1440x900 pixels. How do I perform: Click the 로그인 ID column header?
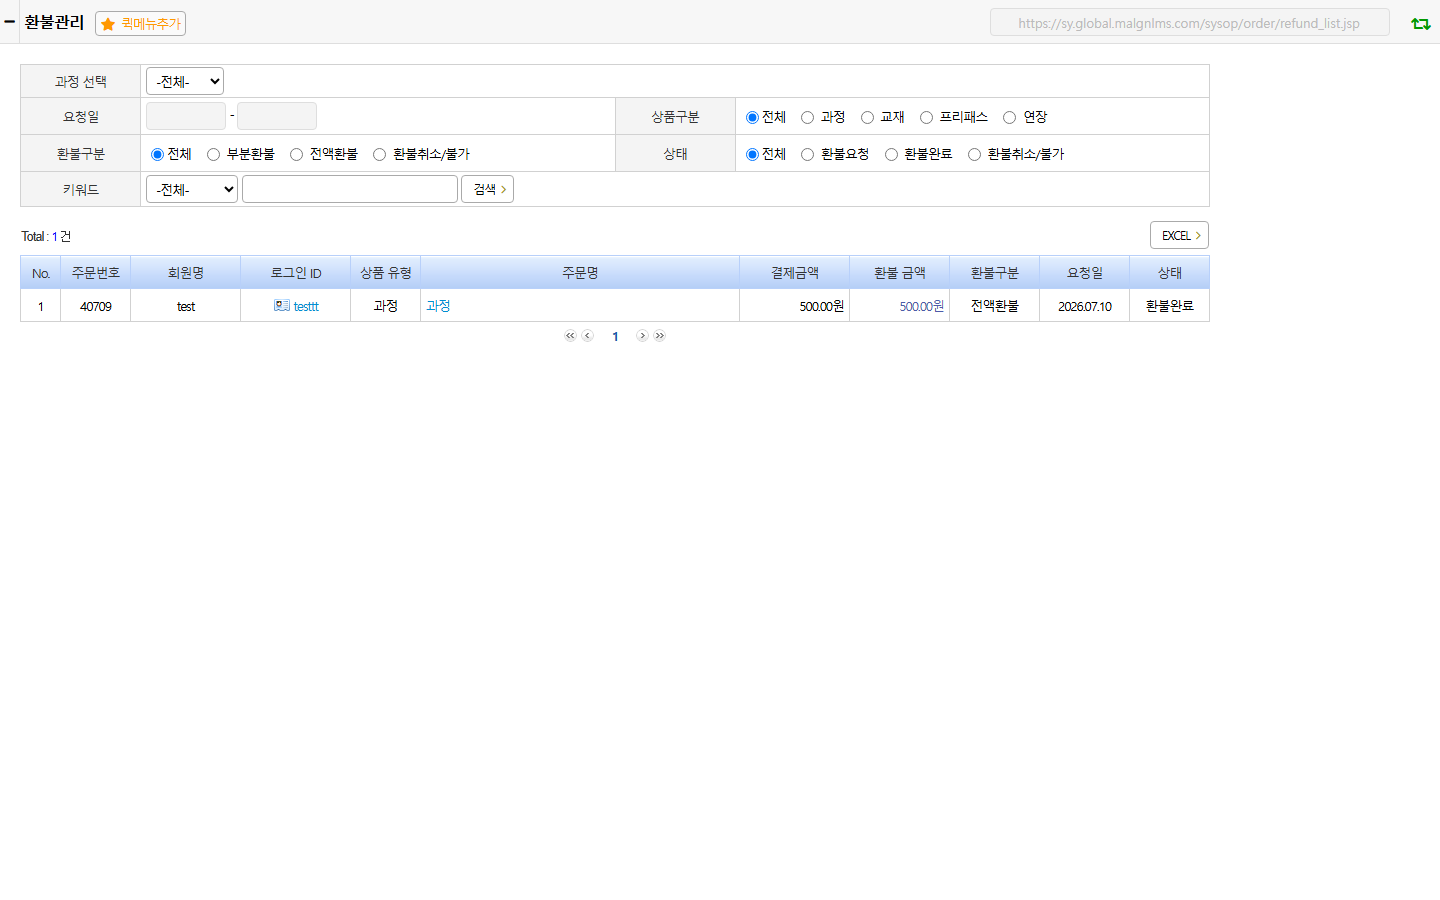(296, 273)
